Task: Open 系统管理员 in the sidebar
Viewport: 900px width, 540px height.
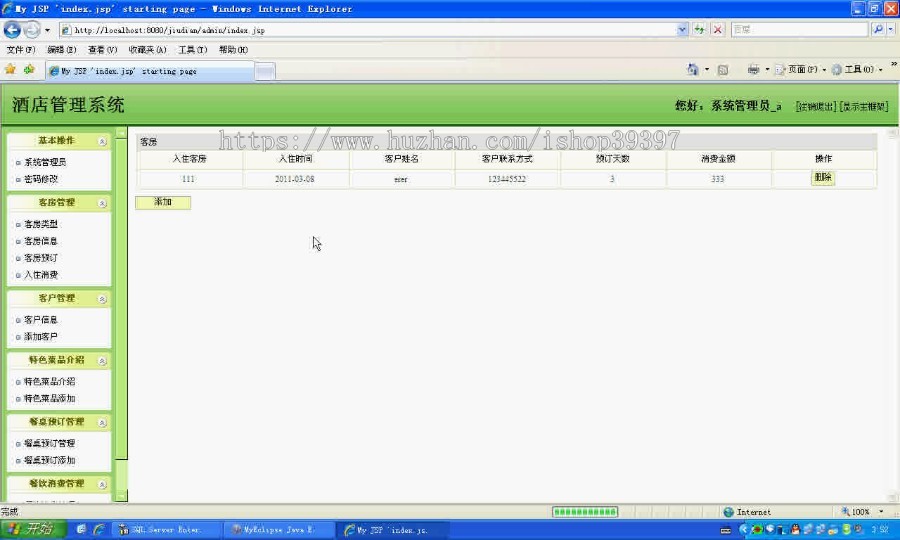Action: pos(45,162)
